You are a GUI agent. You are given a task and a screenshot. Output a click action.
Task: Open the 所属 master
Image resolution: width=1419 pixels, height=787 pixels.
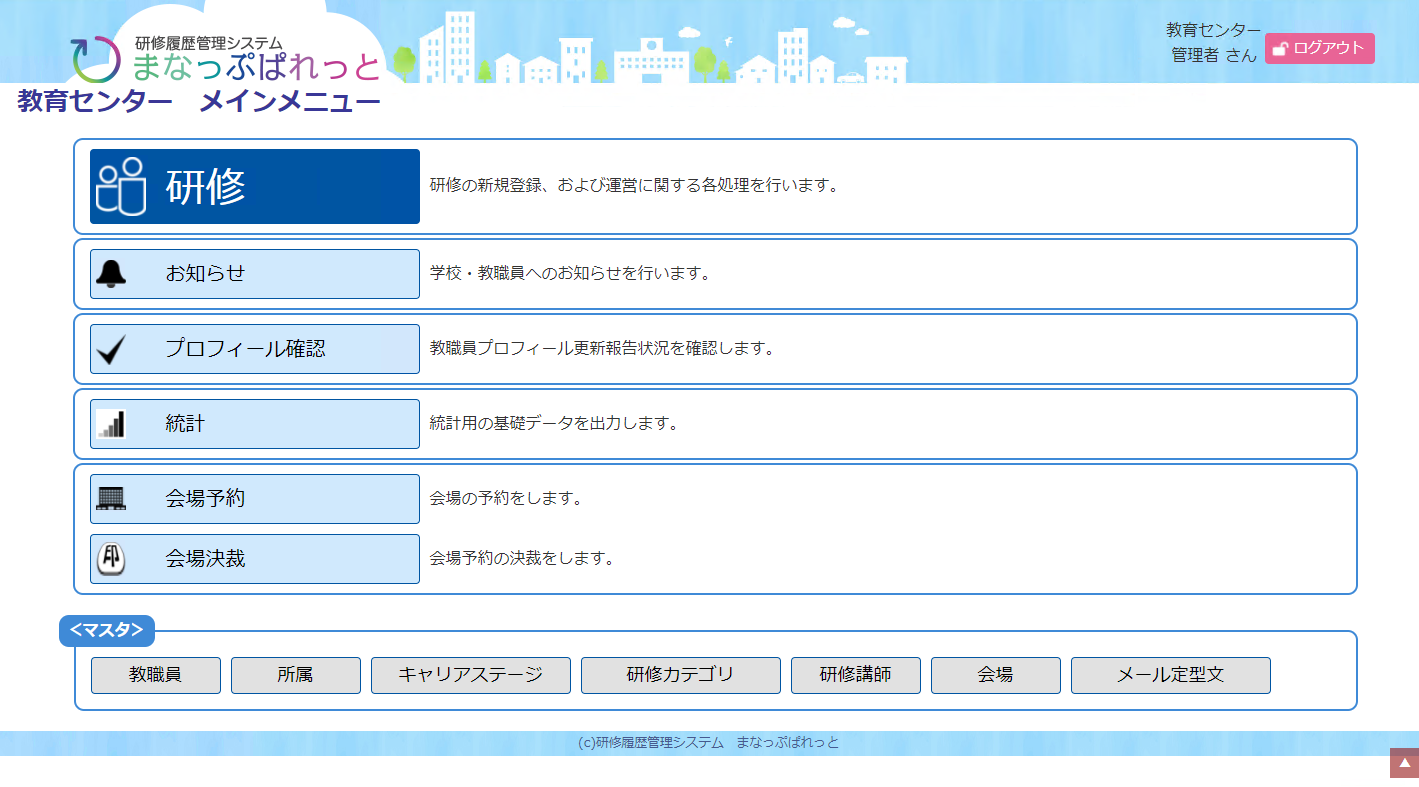click(296, 675)
